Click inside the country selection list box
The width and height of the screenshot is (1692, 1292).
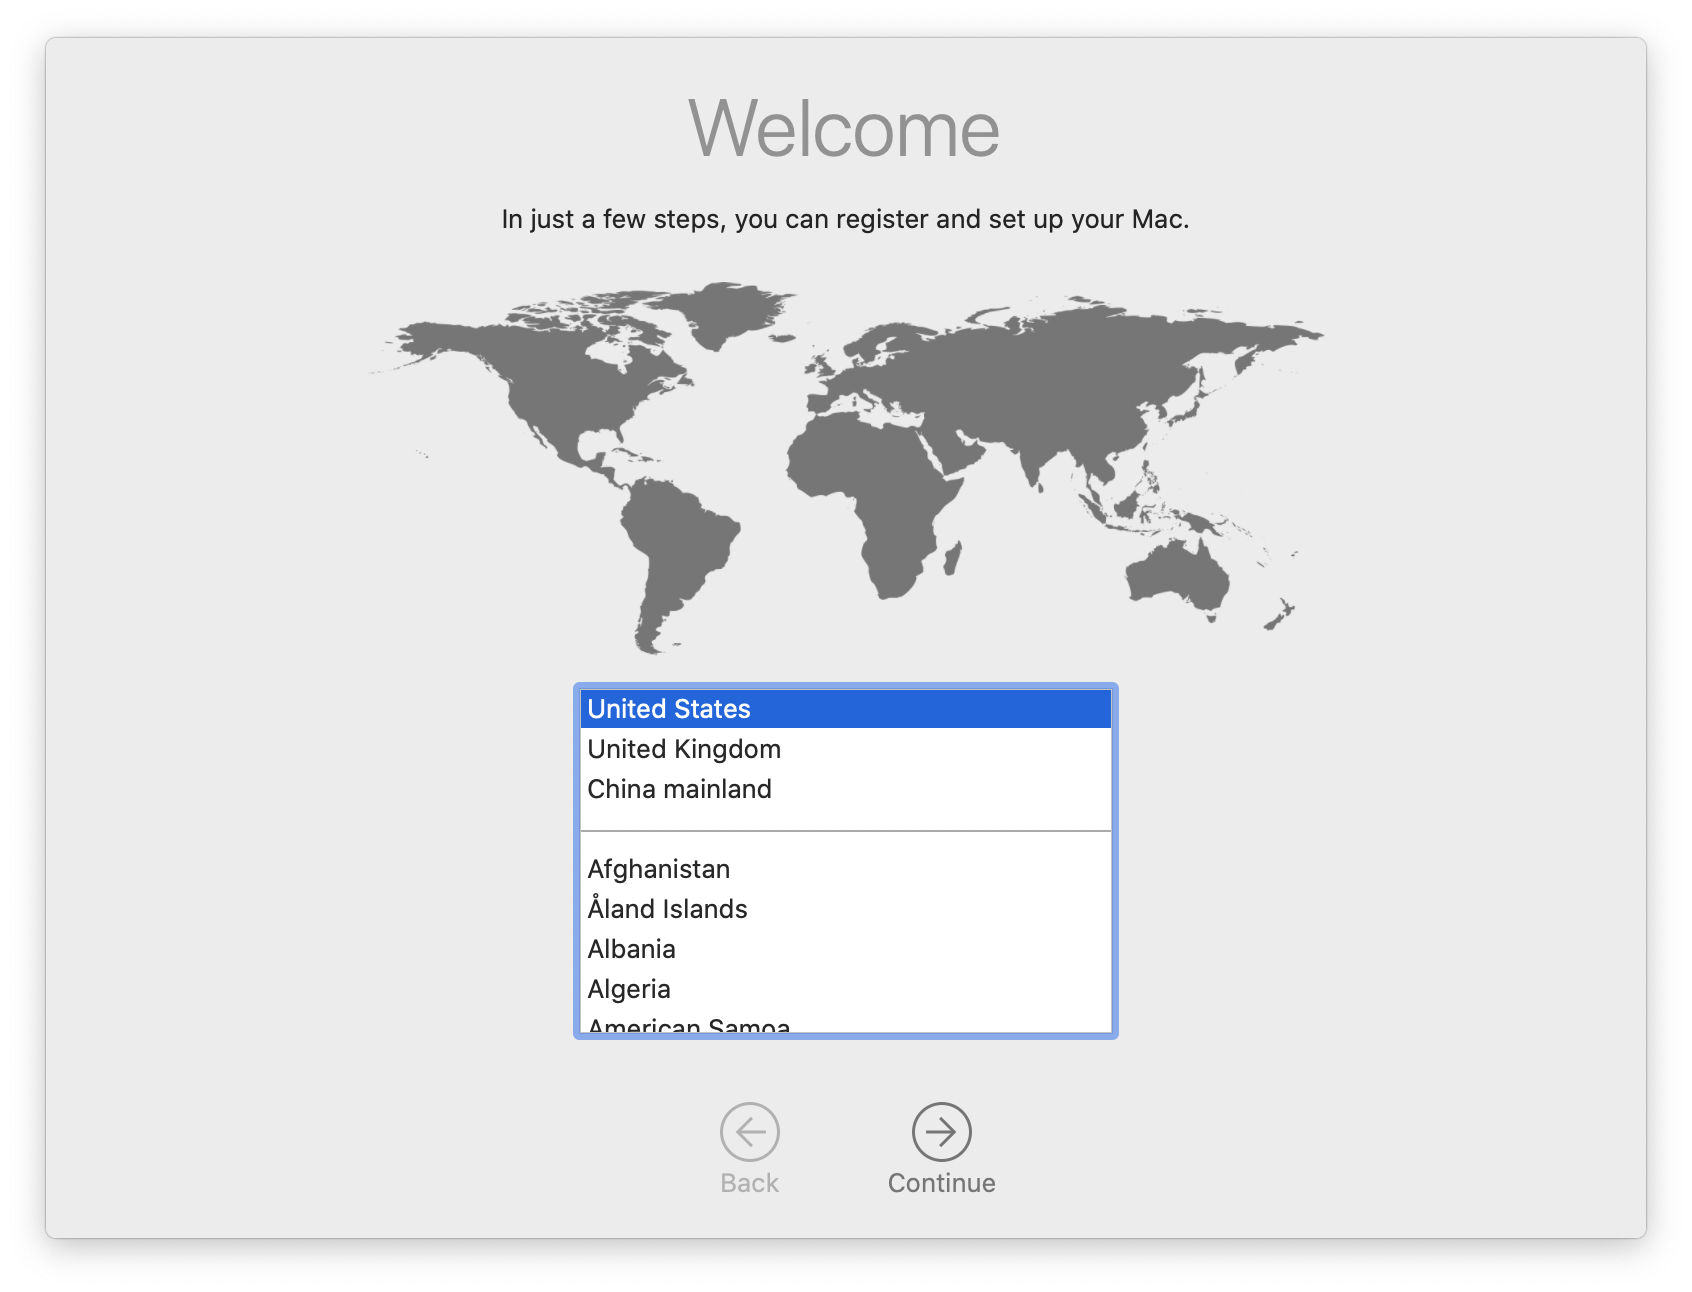846,860
